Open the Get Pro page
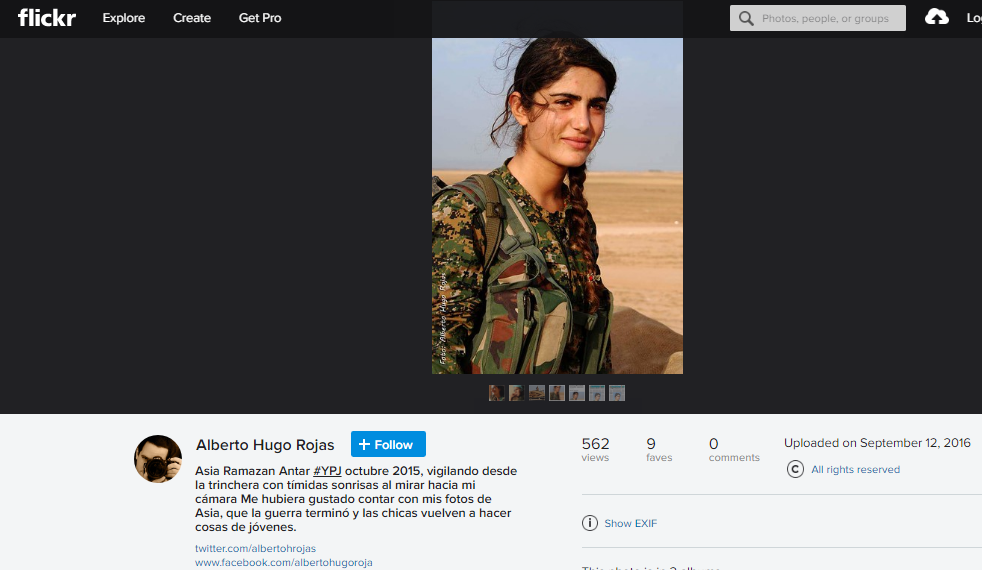The width and height of the screenshot is (982, 570). tap(260, 18)
